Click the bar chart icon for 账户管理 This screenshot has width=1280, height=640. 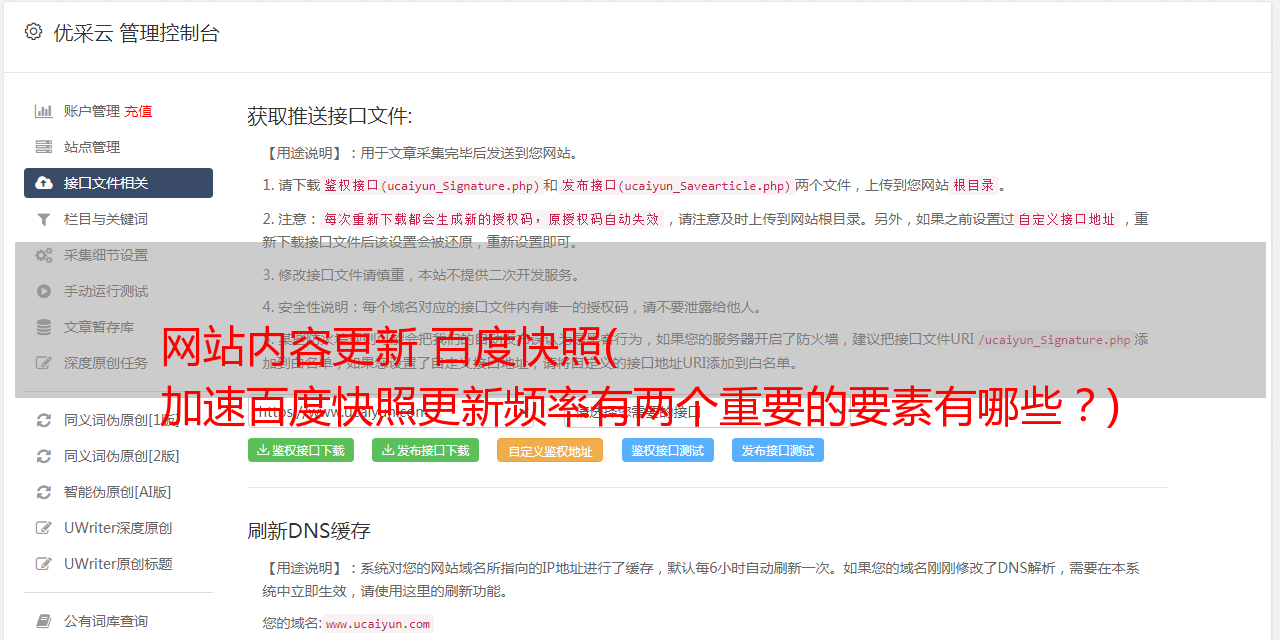pyautogui.click(x=44, y=111)
